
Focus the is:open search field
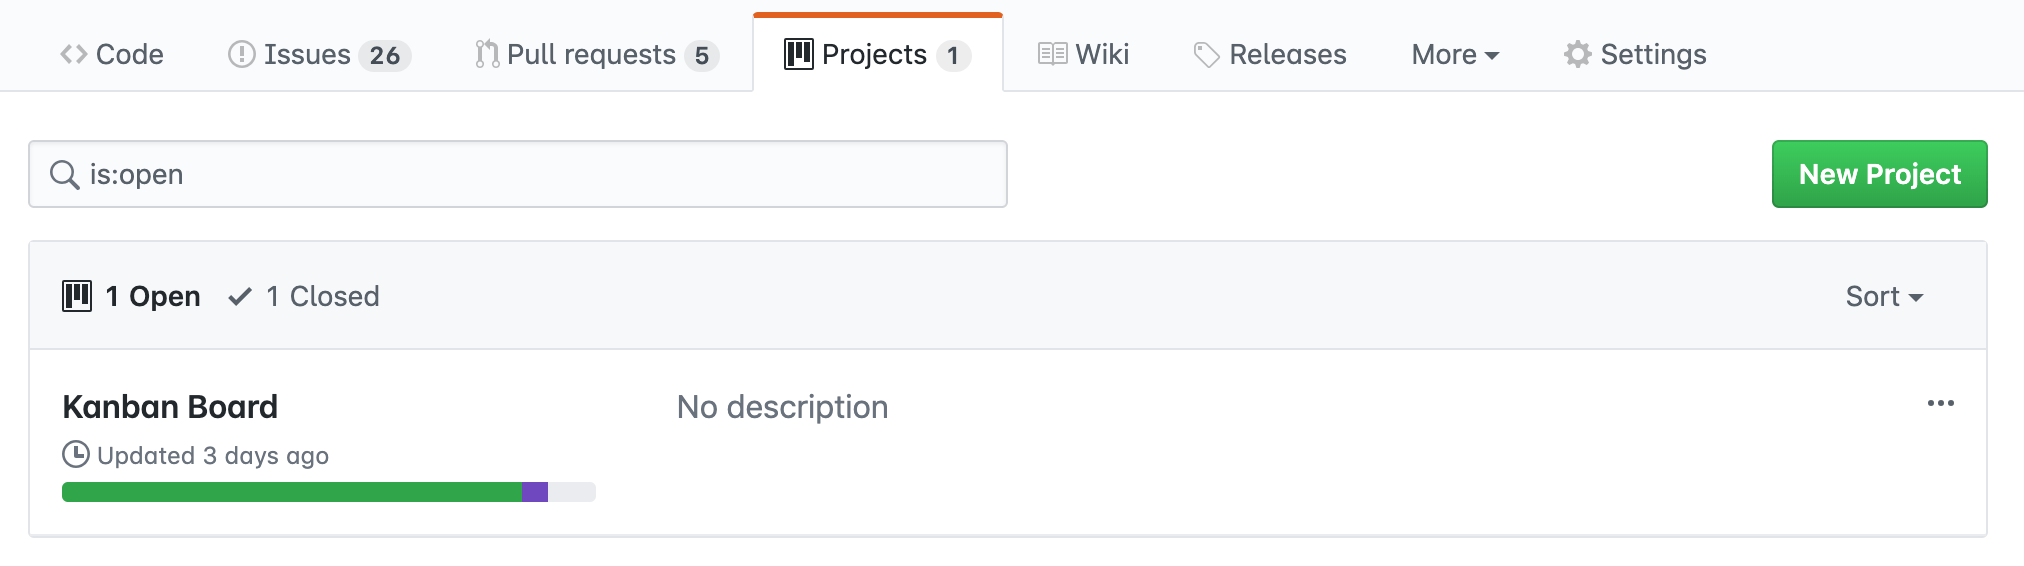(540, 175)
